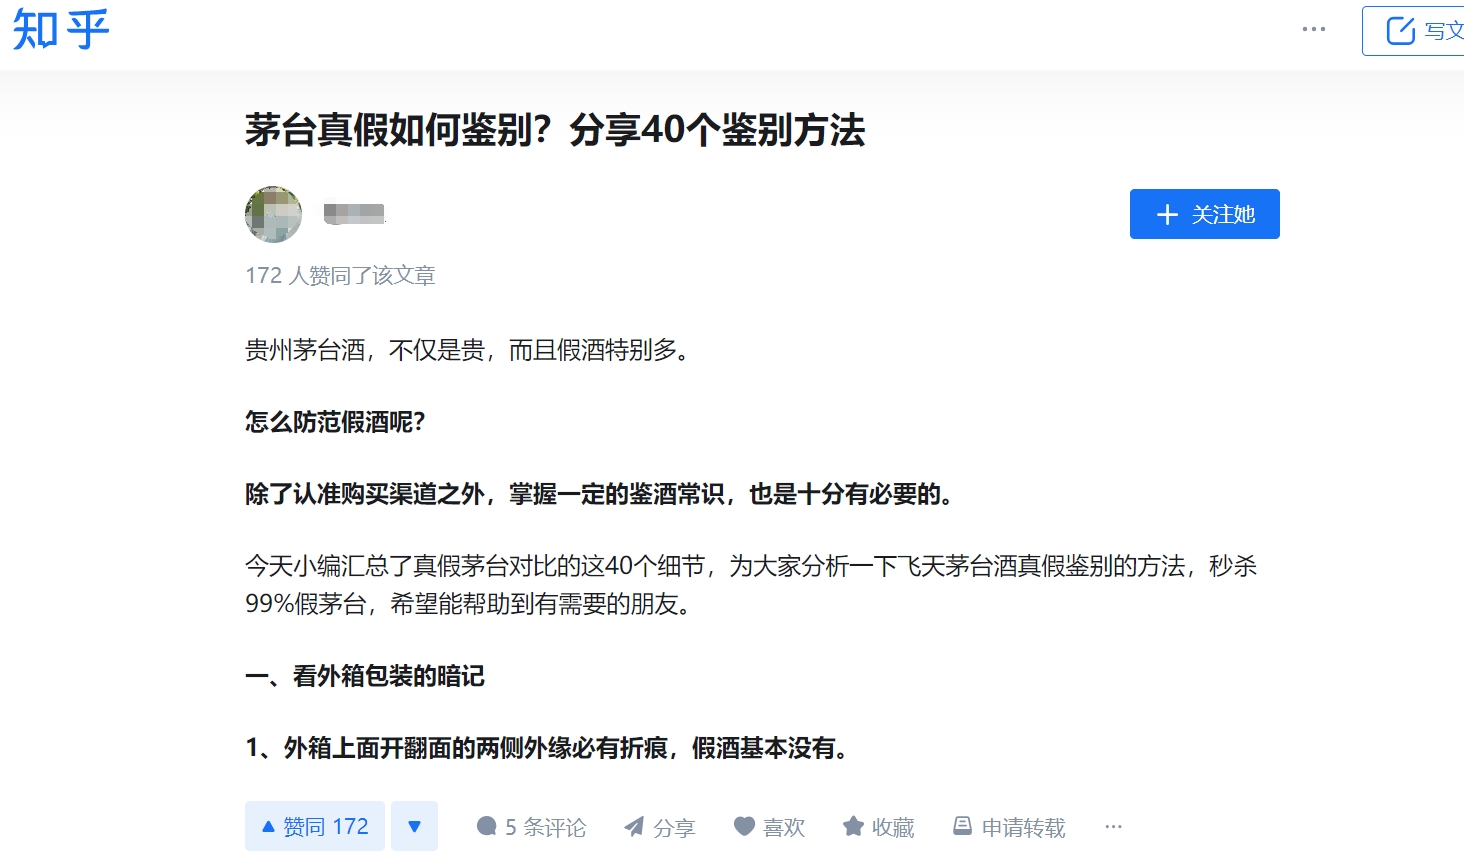The image size is (1464, 859).
Task: Click the article title heading
Action: coord(555,131)
